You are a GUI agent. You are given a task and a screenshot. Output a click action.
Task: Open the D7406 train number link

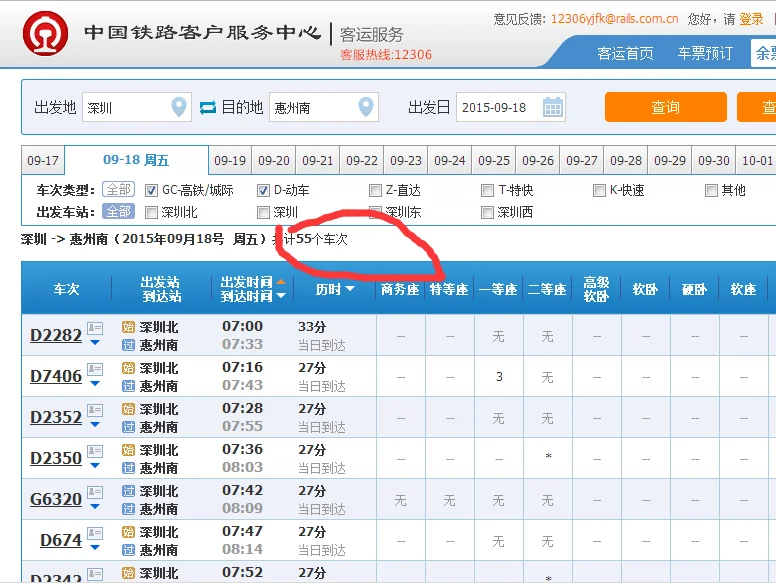click(x=56, y=376)
